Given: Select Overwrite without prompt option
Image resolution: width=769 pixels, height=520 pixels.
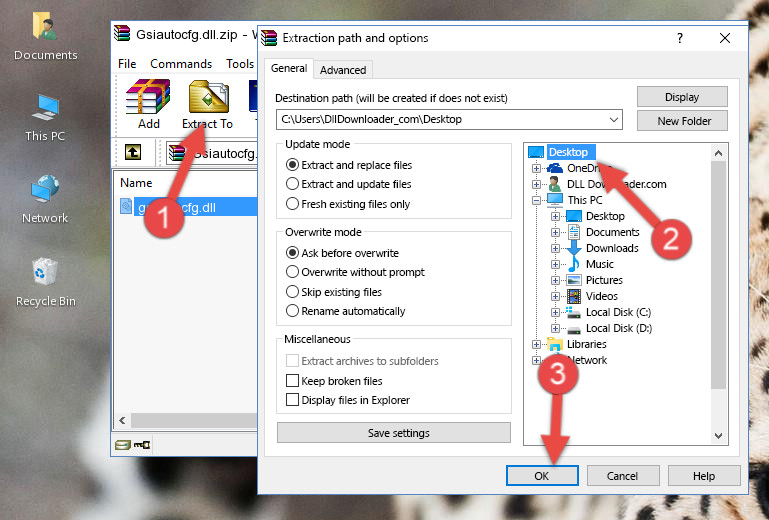Looking at the screenshot, I should [x=292, y=271].
